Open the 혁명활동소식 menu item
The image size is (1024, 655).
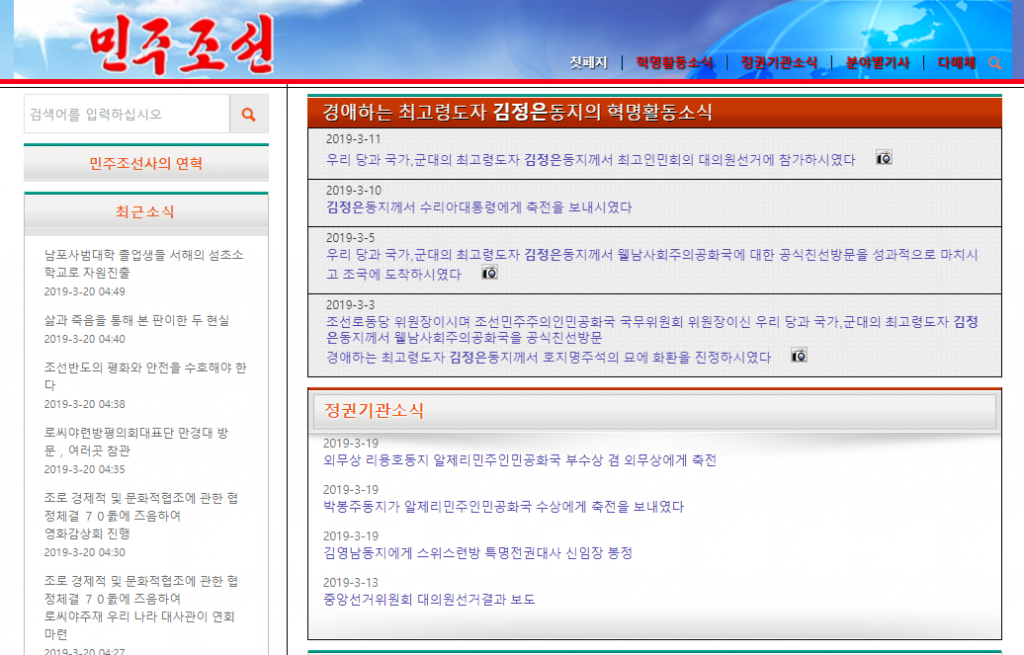pos(675,63)
